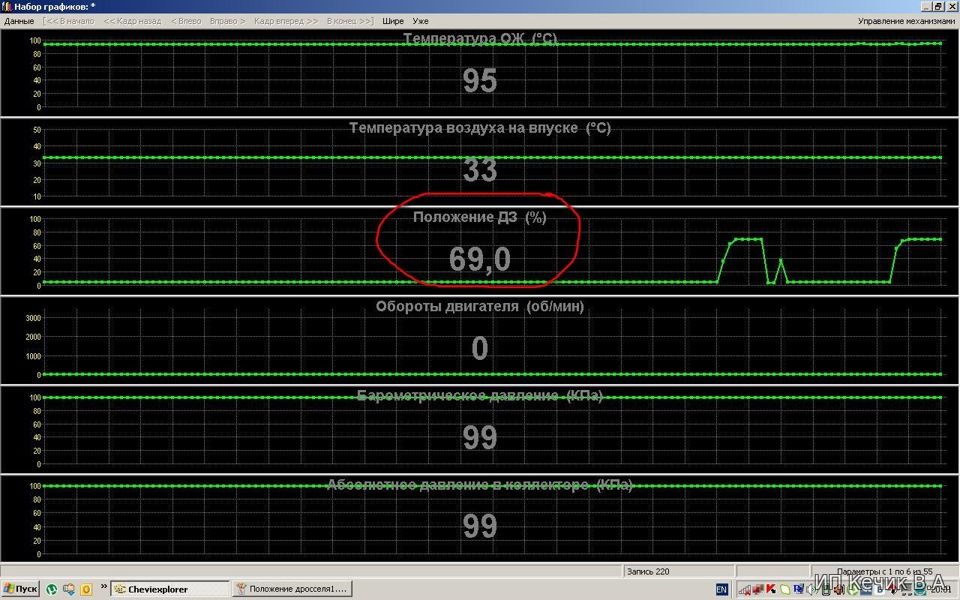This screenshot has width=960, height=600.
Task: Close the Набор графиков window
Action: 952,6
